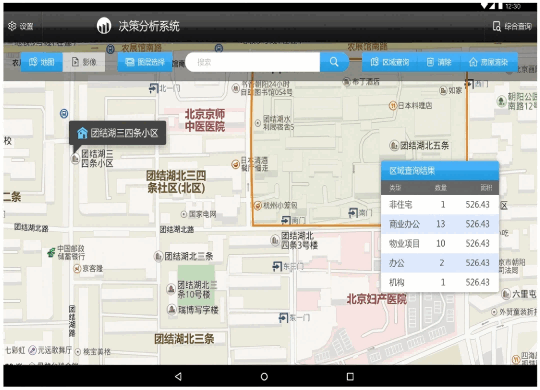Image resolution: width=540 pixels, height=390 pixels.
Task: Tap the Android home circle button
Action: pos(264,377)
